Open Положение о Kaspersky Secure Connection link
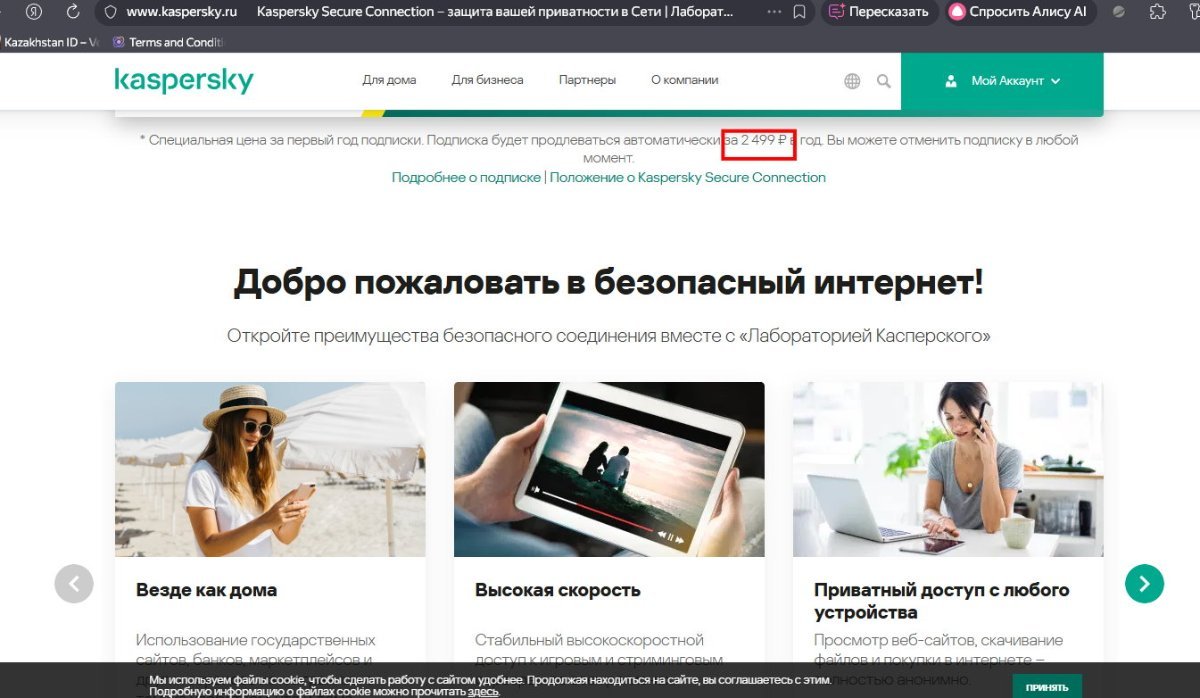This screenshot has width=1200, height=698. point(688,177)
